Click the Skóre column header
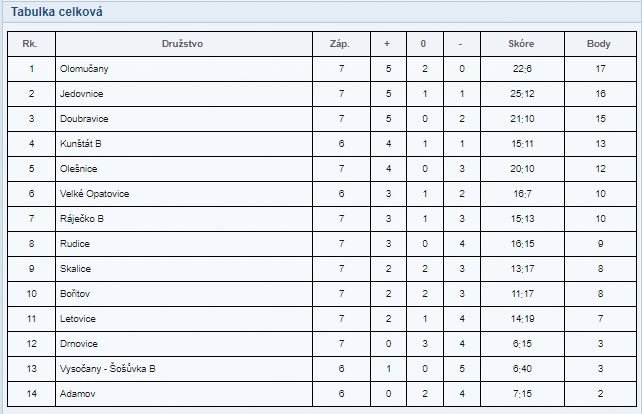 [x=521, y=44]
